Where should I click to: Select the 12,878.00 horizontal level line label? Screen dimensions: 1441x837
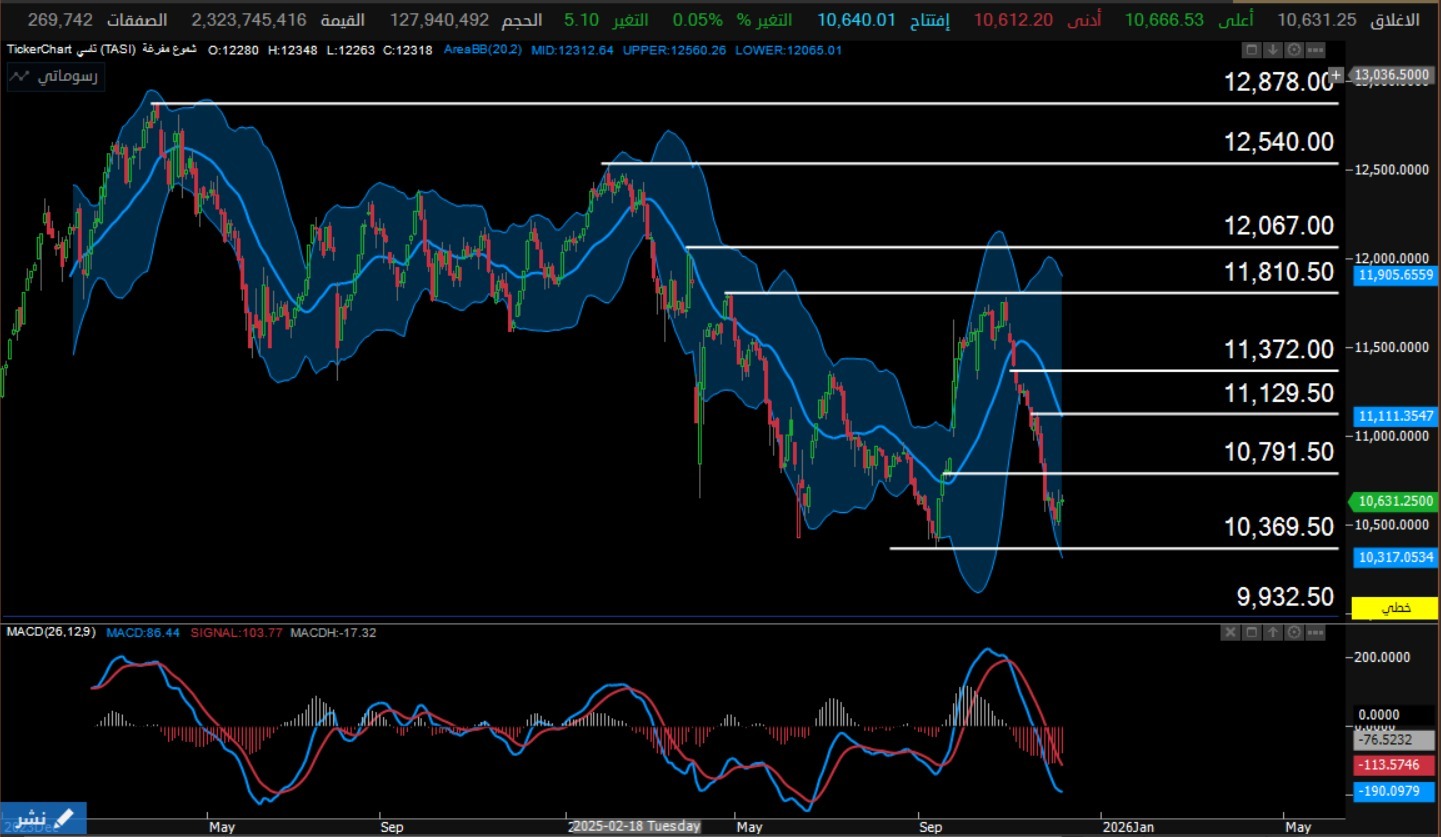(1278, 82)
